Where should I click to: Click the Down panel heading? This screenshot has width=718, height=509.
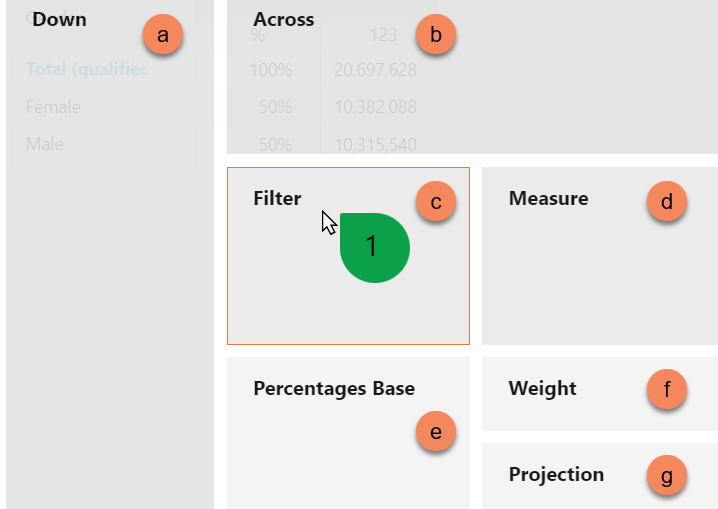coord(59,19)
